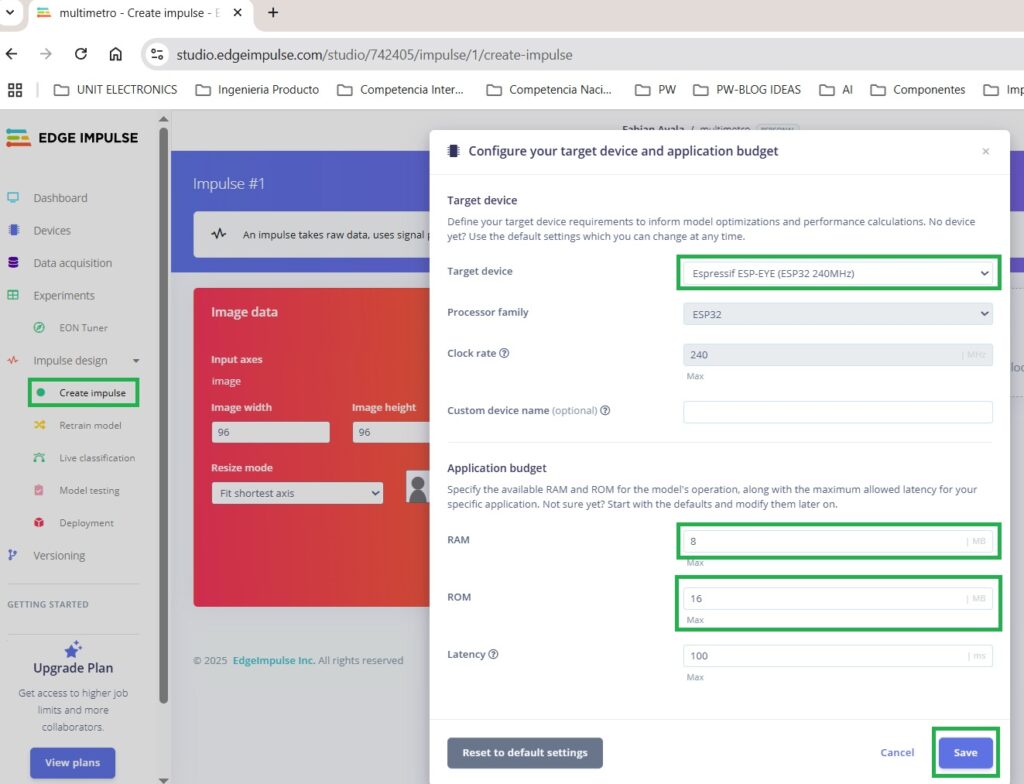Viewport: 1024px width, 784px height.
Task: Open the Model testing menu item
Action: pyautogui.click(x=89, y=491)
